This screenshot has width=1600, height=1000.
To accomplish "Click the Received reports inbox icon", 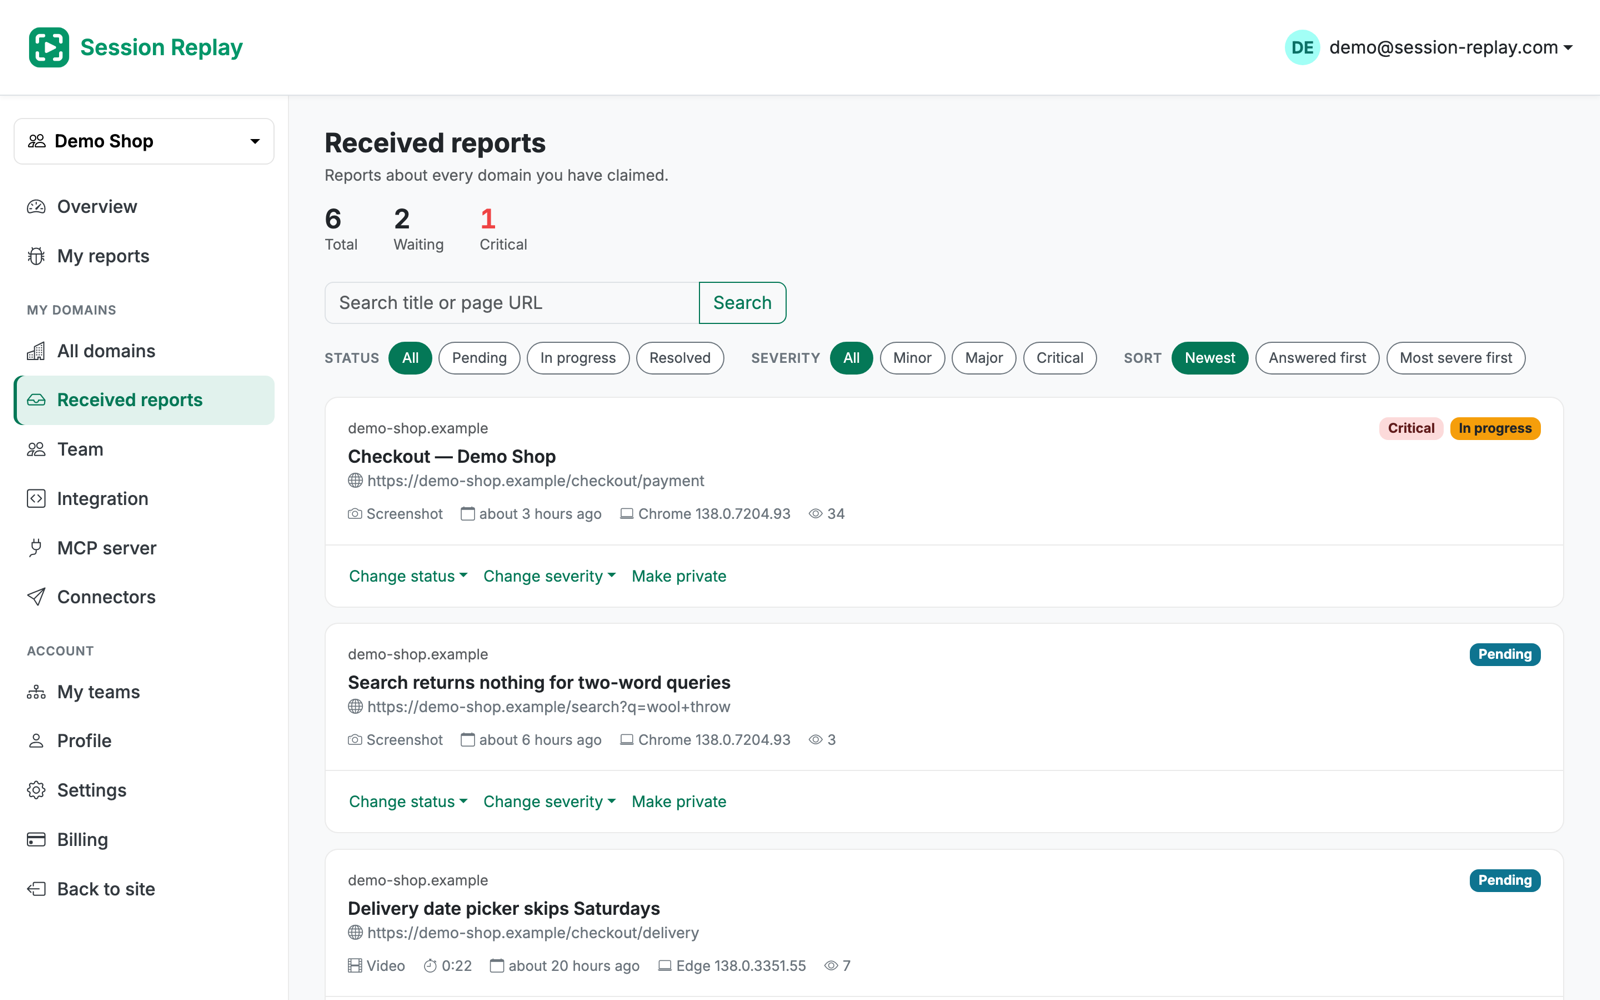I will pos(36,400).
